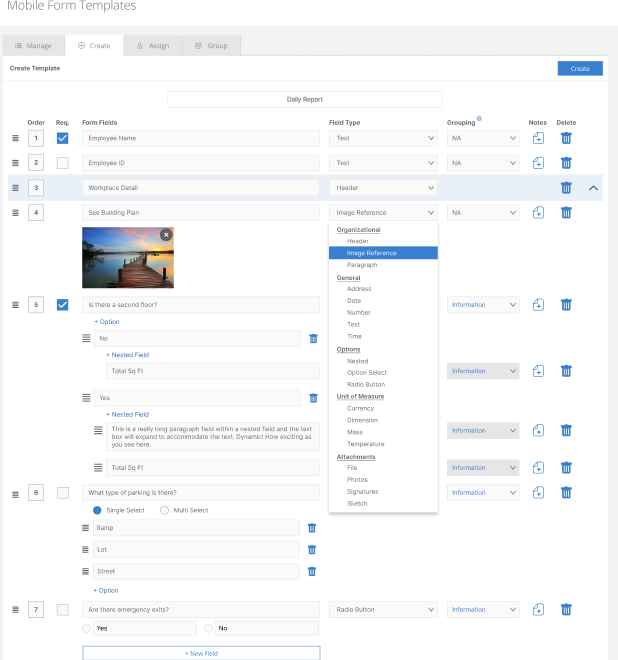Open Grouping dropdown for Employee Name
Image resolution: width=618 pixels, height=660 pixels.
[x=483, y=138]
